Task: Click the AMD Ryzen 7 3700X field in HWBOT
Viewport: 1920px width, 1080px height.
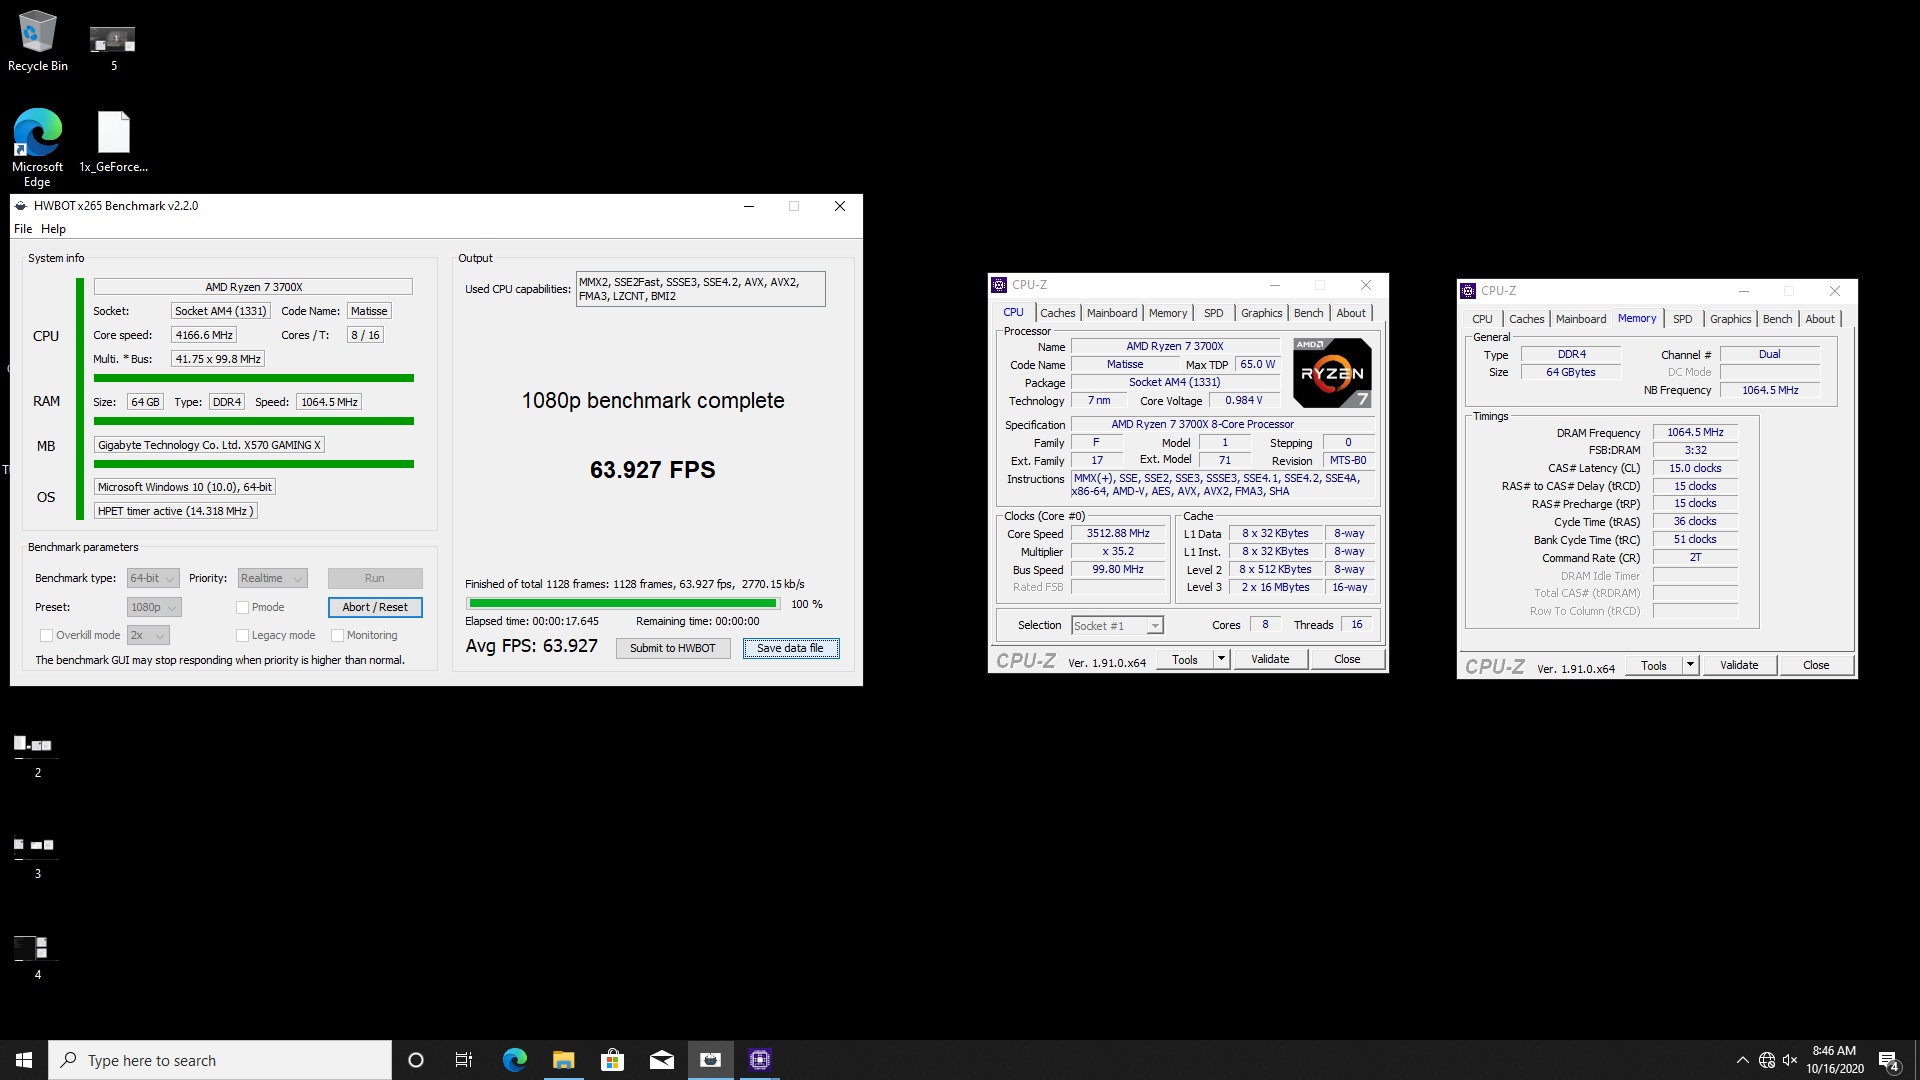Action: point(253,287)
